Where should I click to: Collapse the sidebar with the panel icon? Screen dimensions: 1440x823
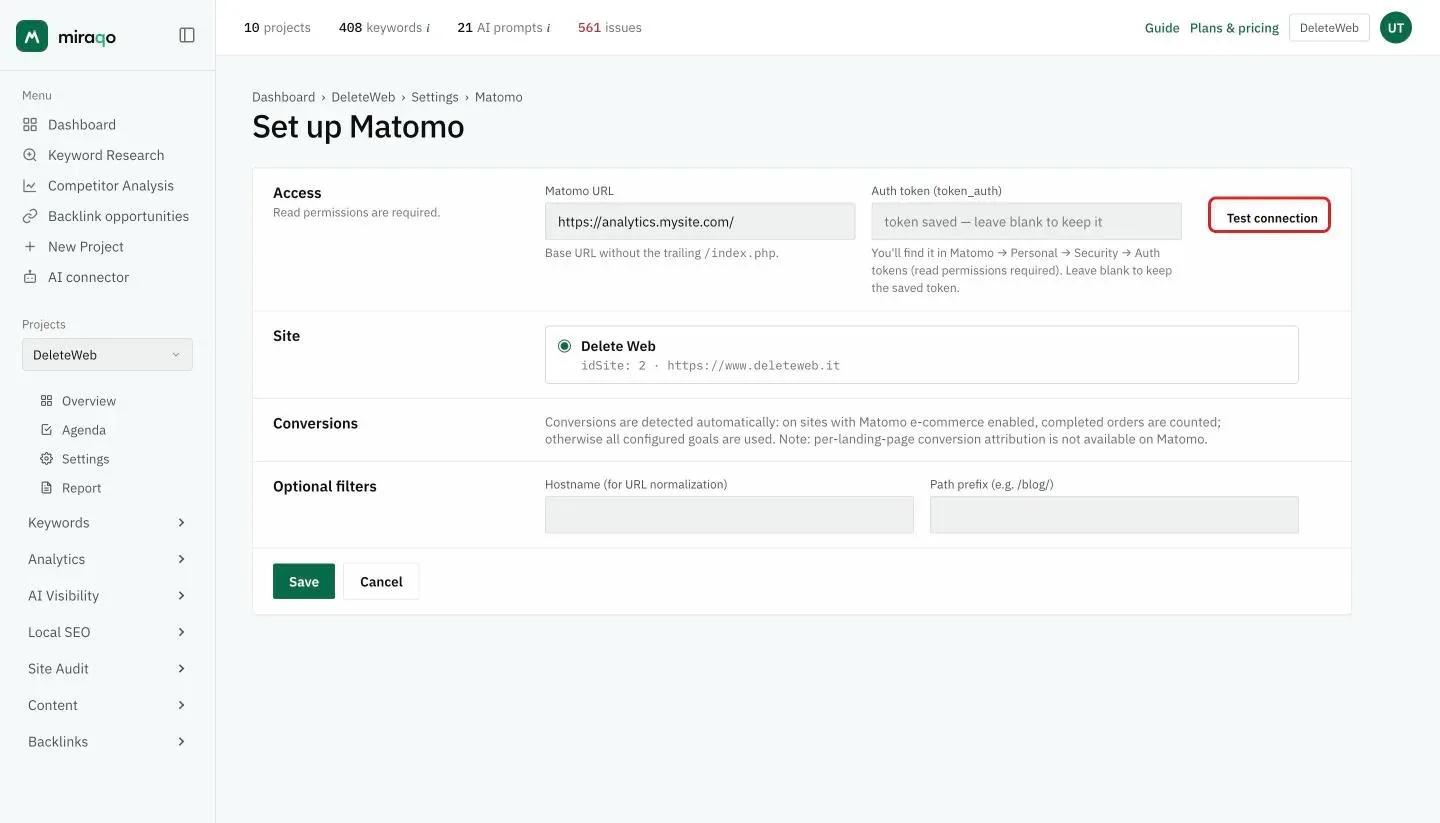[187, 35]
